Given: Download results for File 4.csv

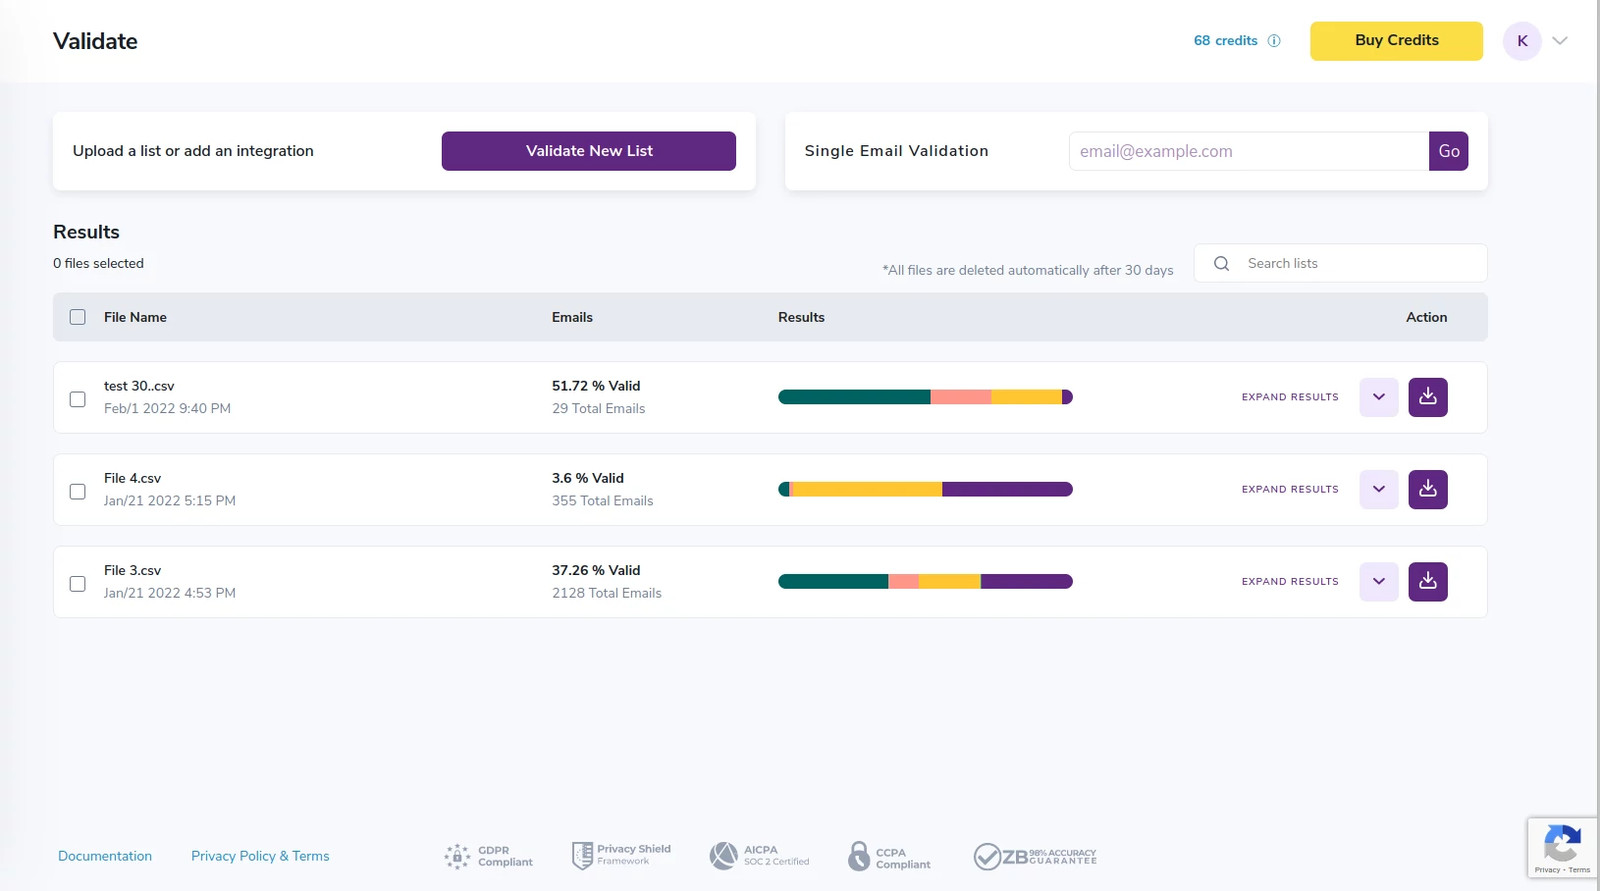Looking at the screenshot, I should click(x=1427, y=489).
